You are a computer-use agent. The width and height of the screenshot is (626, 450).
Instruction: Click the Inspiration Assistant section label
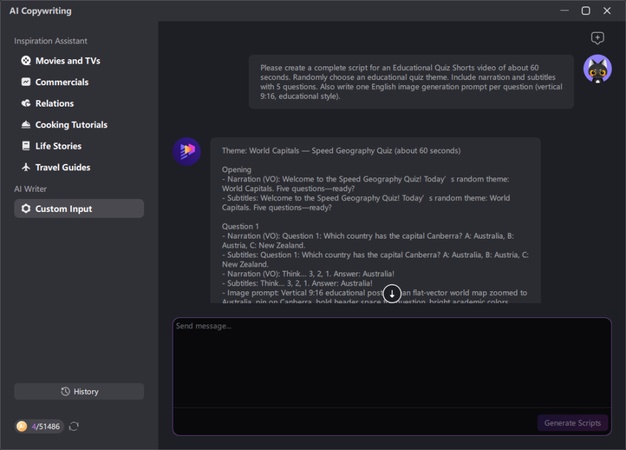(x=51, y=41)
